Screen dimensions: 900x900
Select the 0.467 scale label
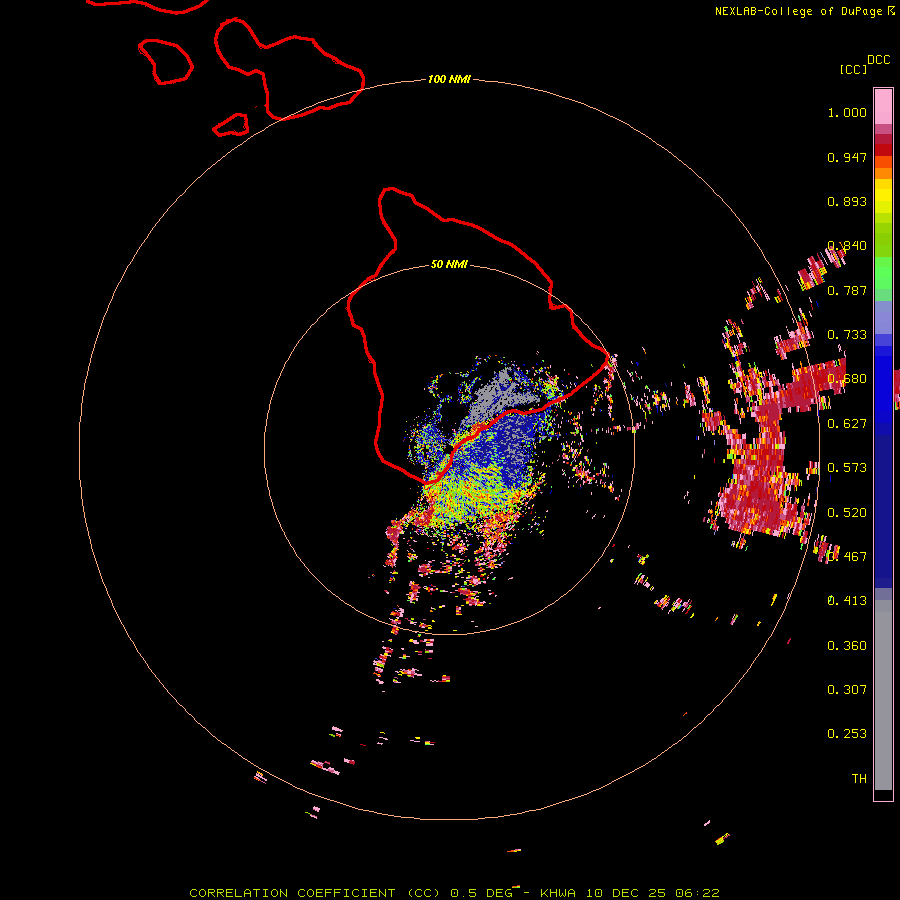click(x=847, y=557)
